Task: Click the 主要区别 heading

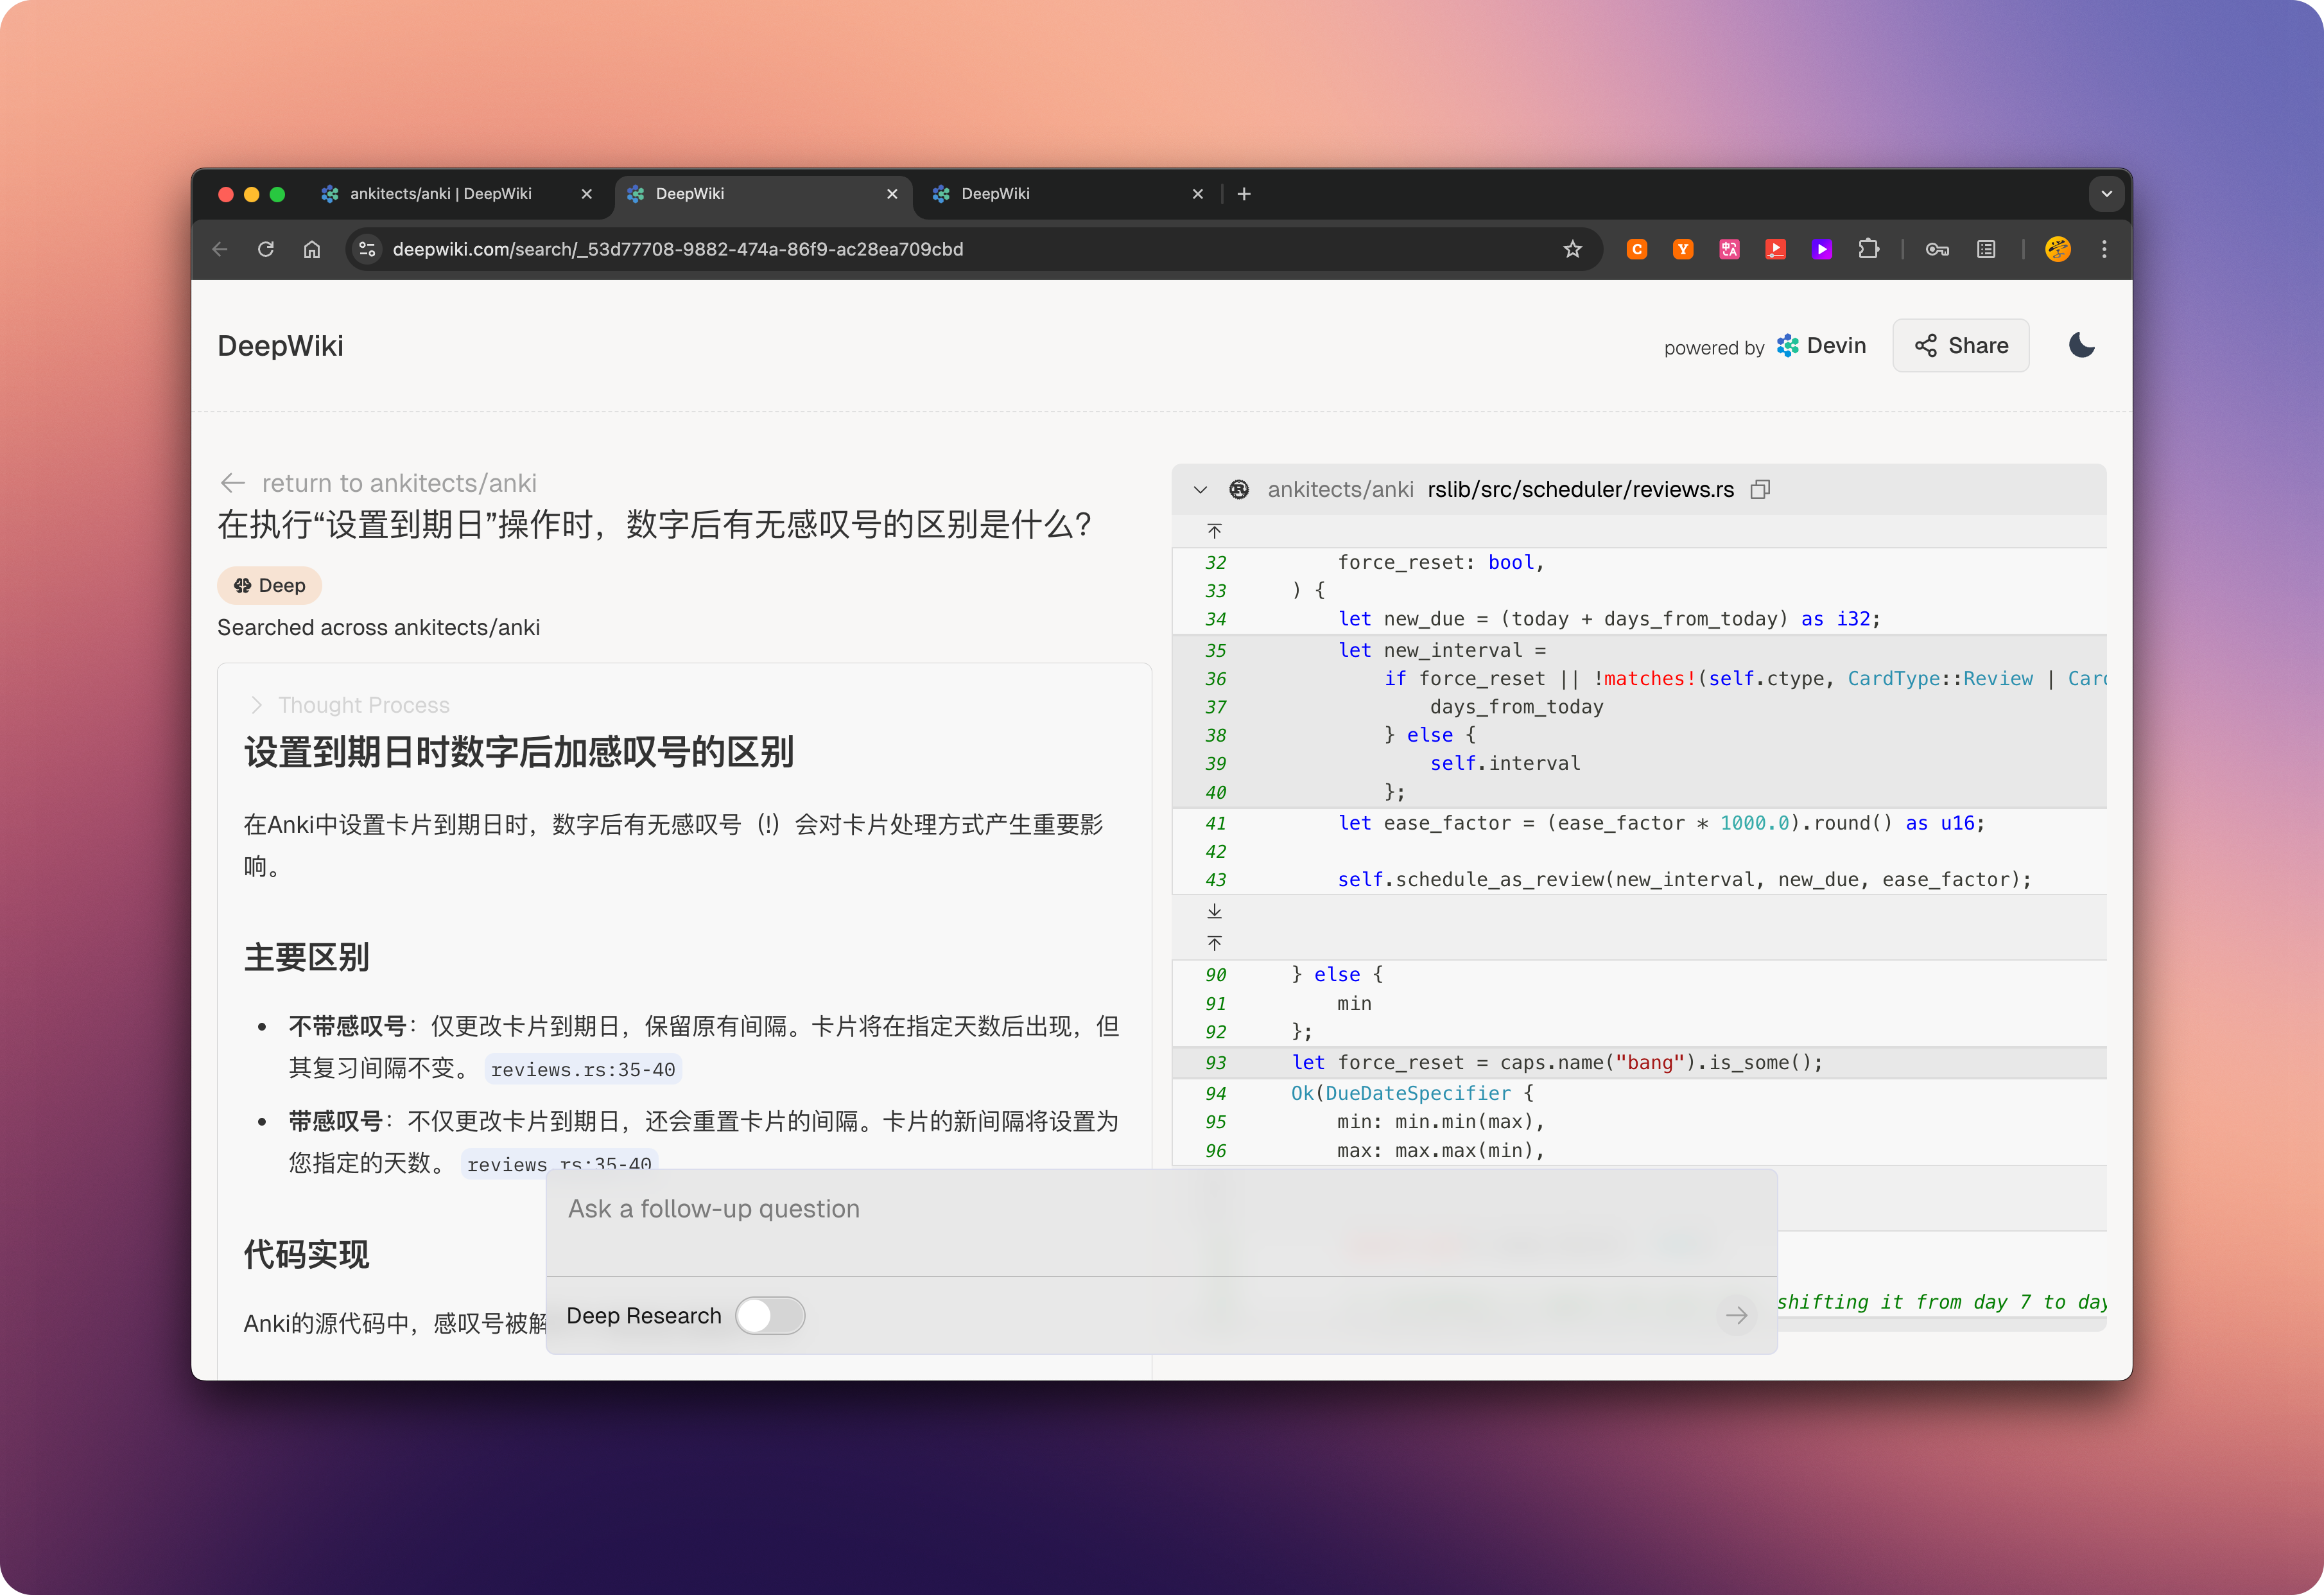Action: point(306,957)
